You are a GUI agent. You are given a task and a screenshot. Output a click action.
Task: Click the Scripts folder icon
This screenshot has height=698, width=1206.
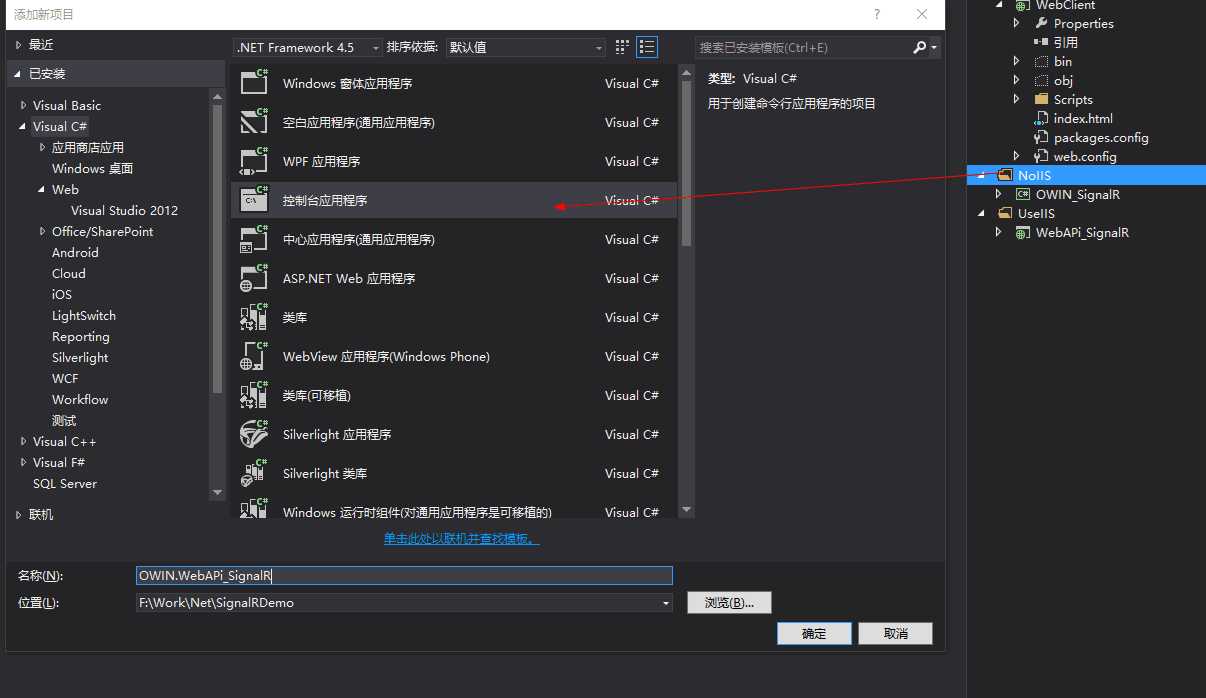tap(1041, 99)
